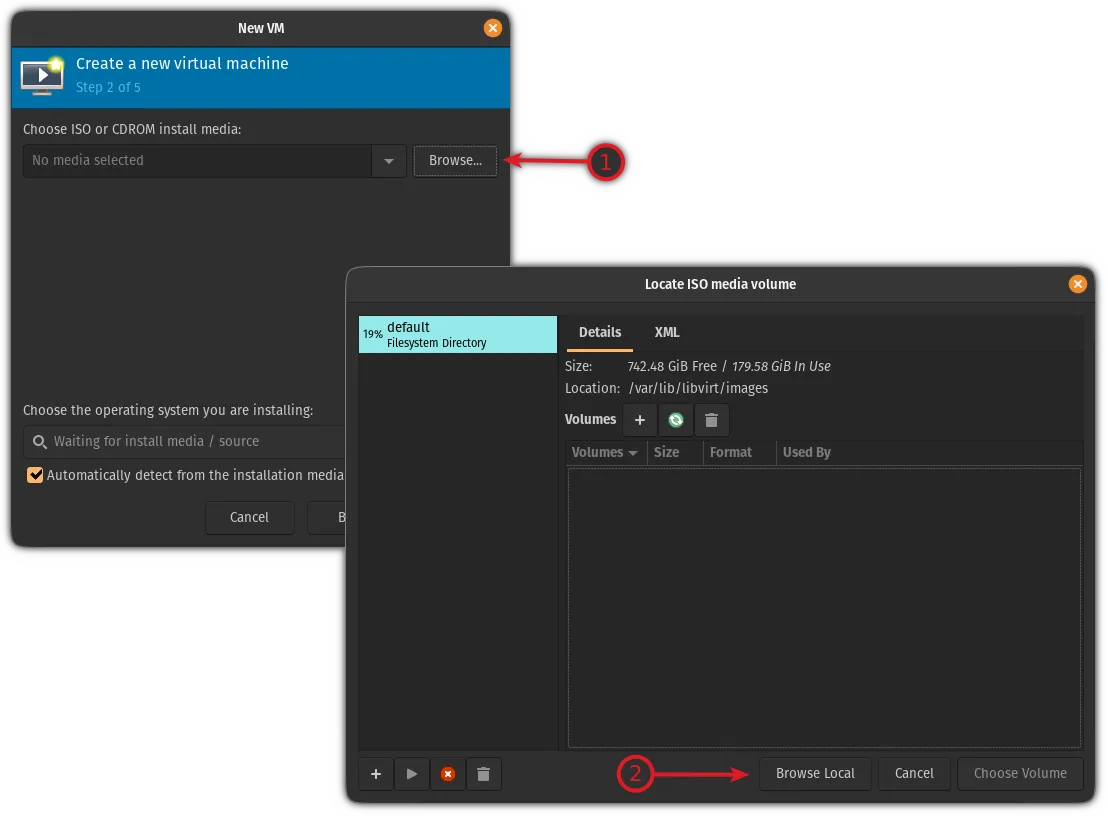The width and height of the screenshot is (1108, 816).
Task: Add a new storage pool
Action: (376, 774)
